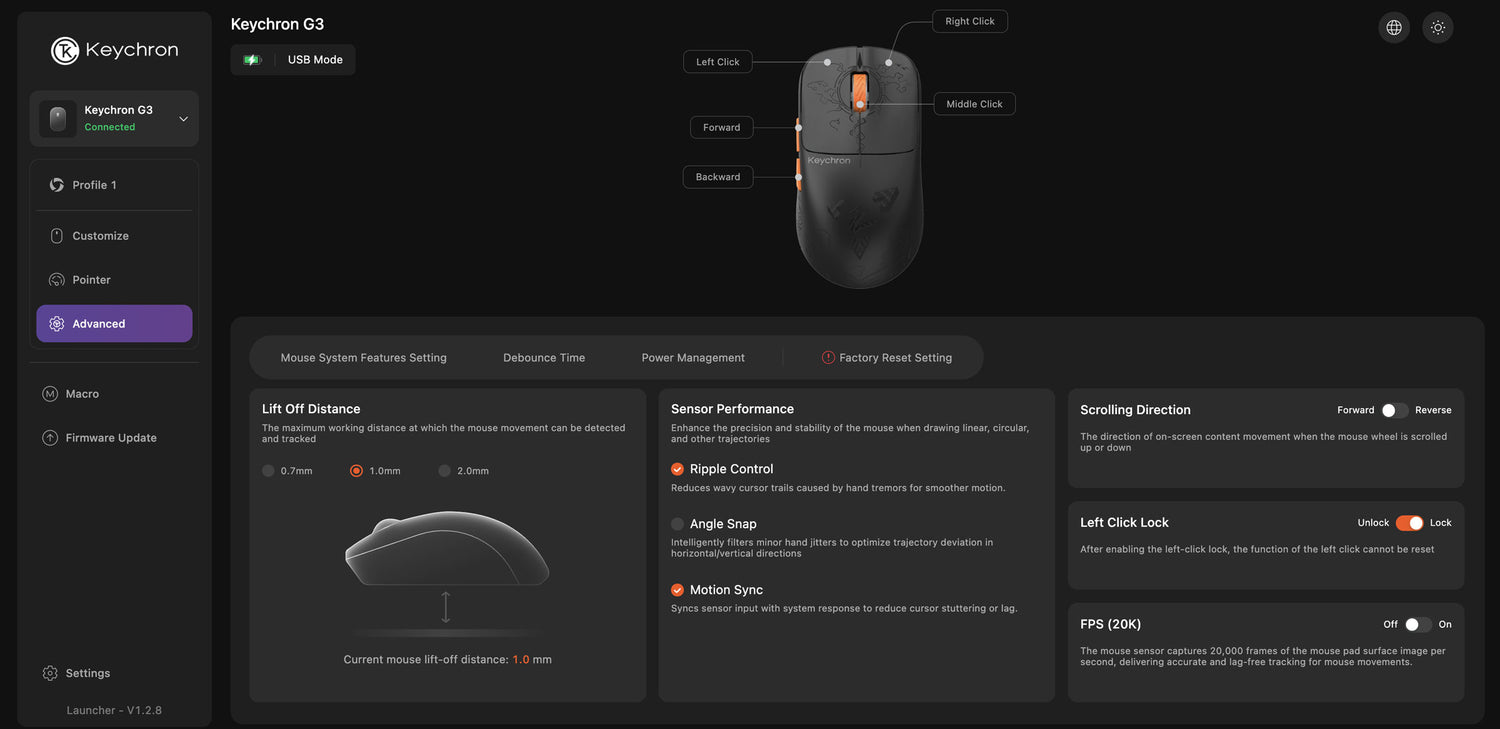
Task: Enable the FPS (20K) switch
Action: (1417, 624)
